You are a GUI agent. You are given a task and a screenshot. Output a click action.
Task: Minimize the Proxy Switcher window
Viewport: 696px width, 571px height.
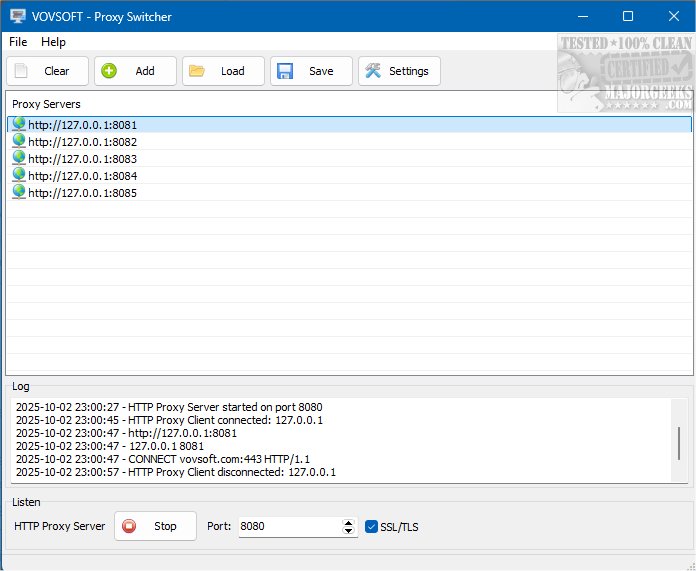583,16
